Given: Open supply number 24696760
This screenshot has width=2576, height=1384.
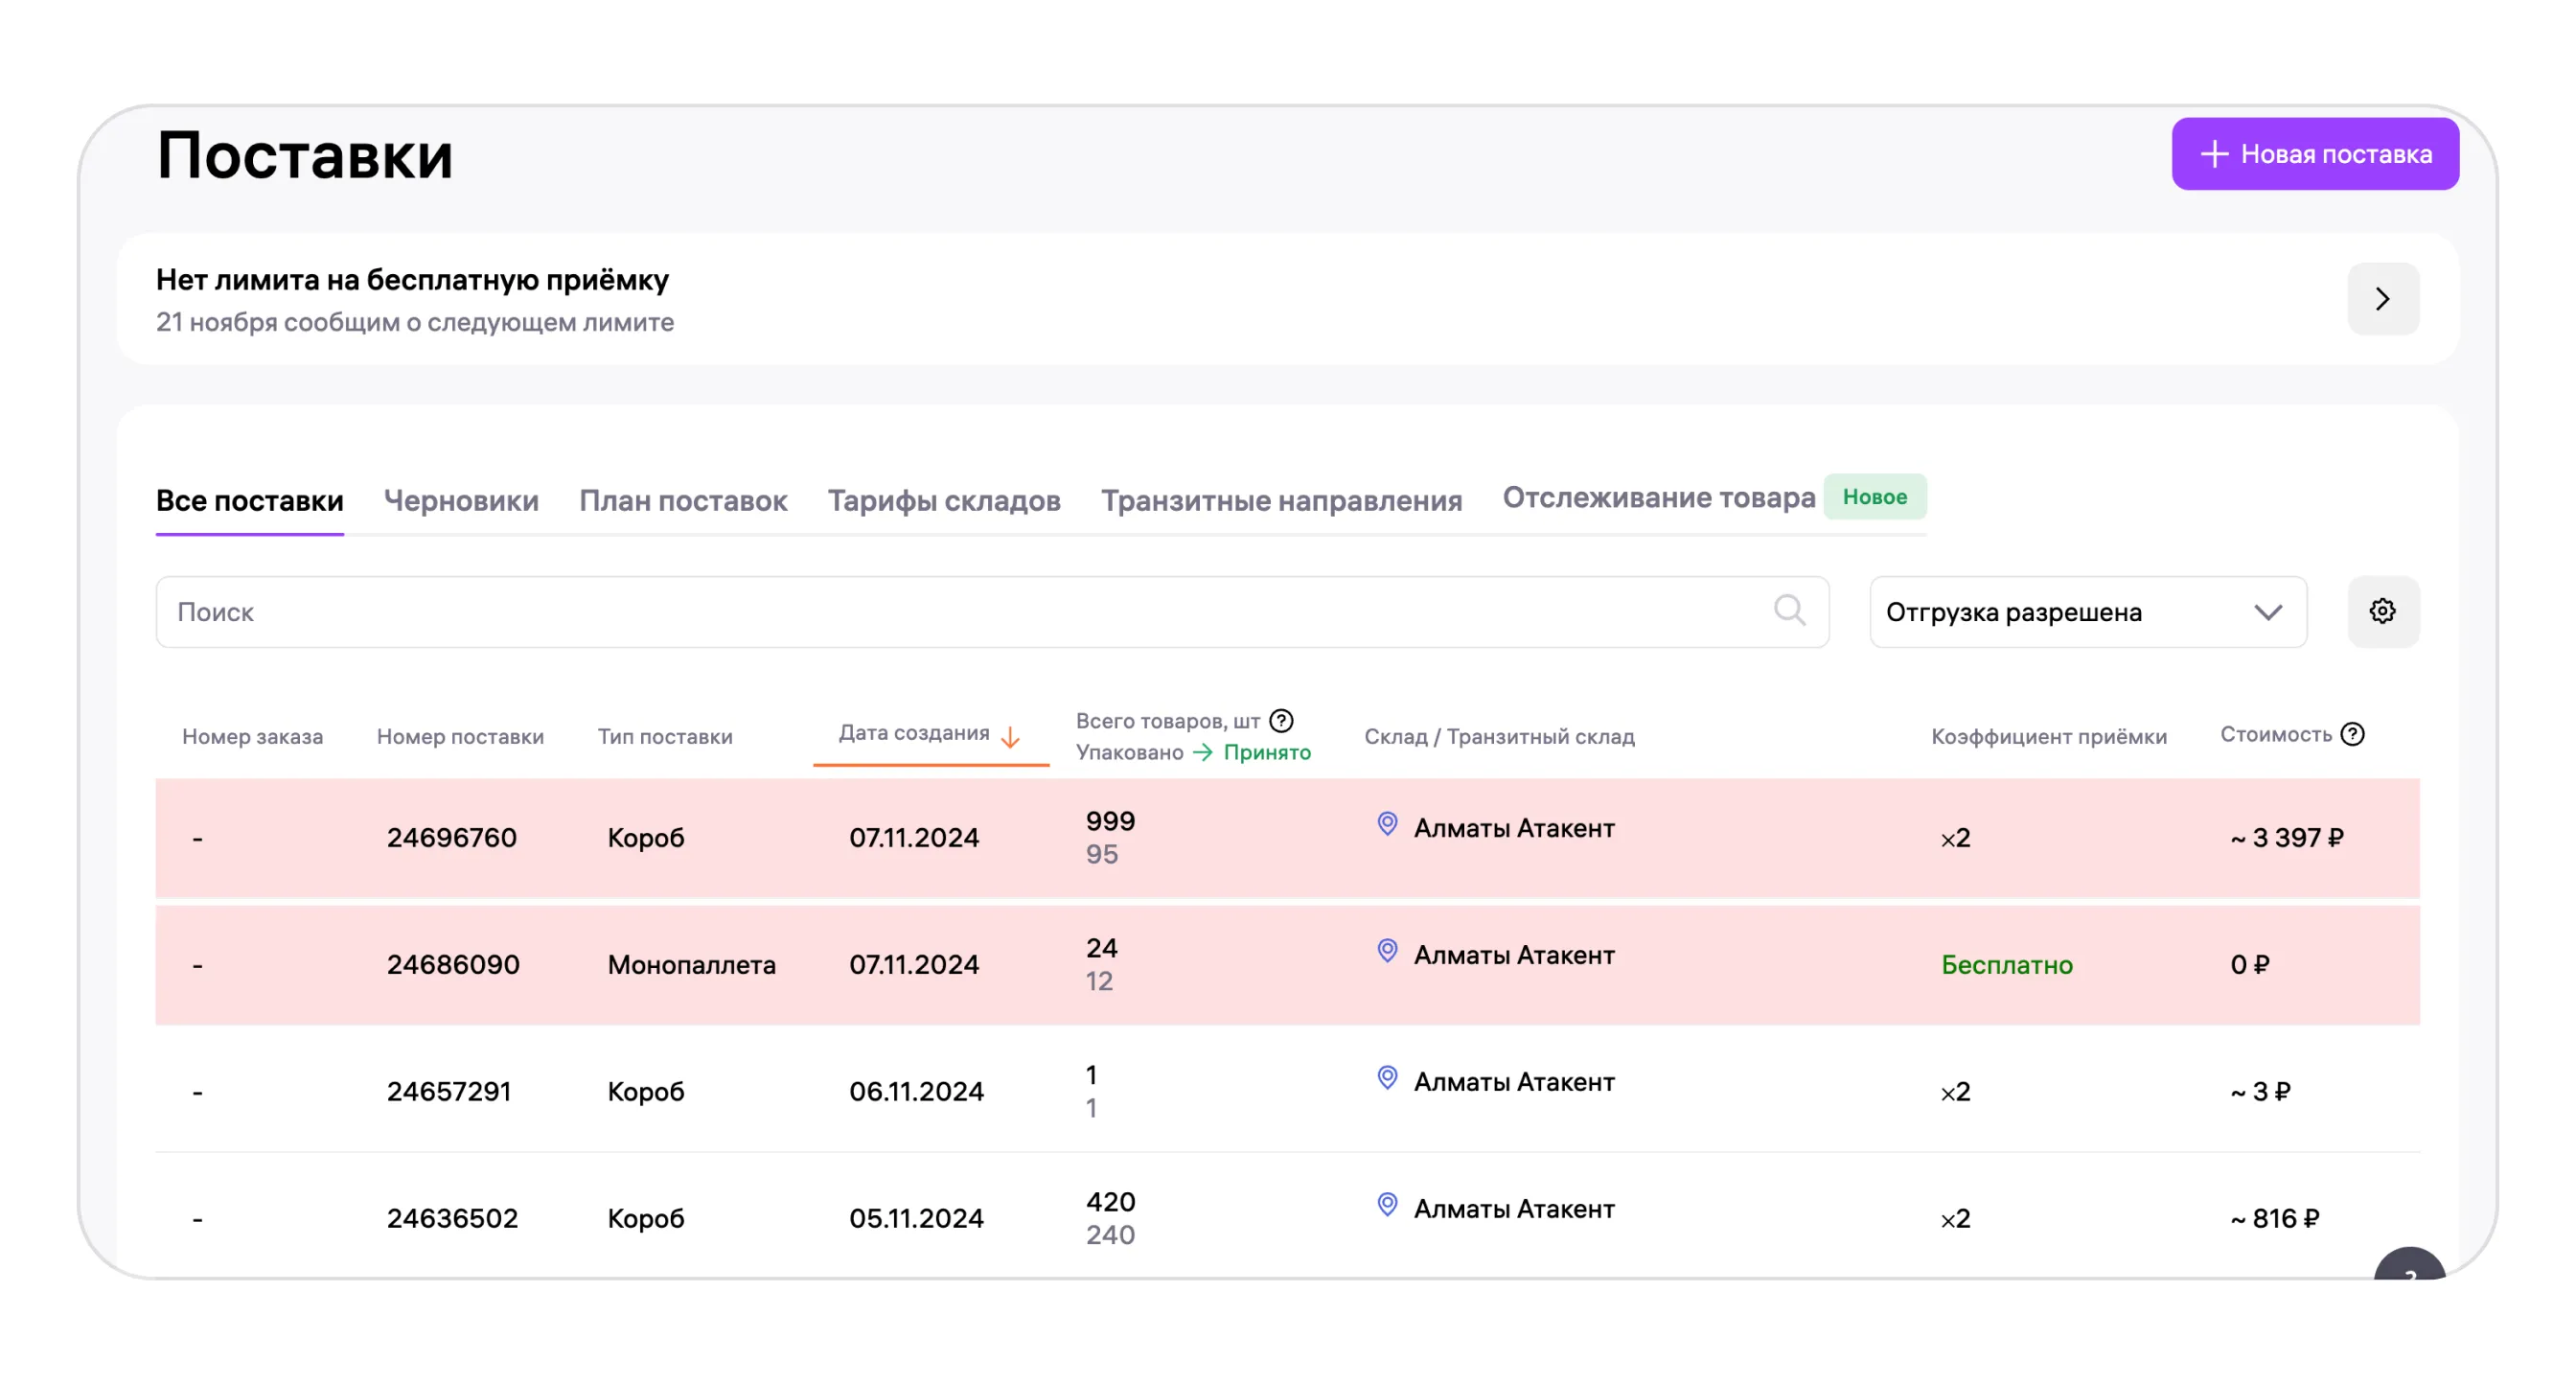Looking at the screenshot, I should point(451,838).
